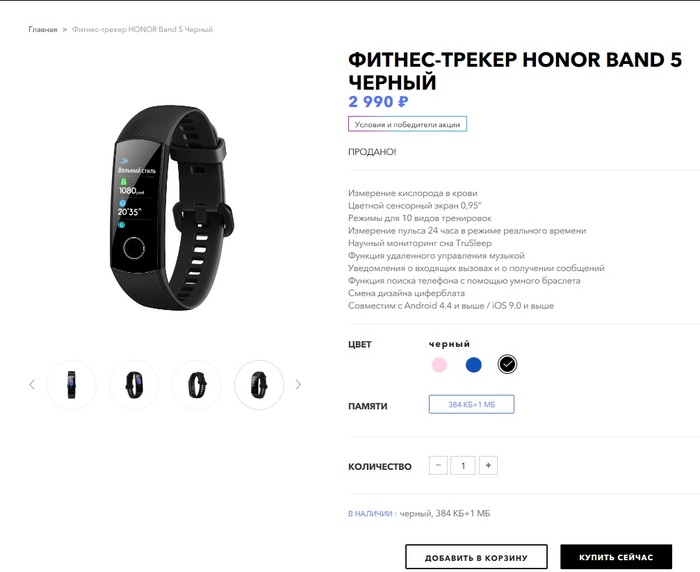Open Условия и победители акции link
700x572 pixels.
[408, 125]
